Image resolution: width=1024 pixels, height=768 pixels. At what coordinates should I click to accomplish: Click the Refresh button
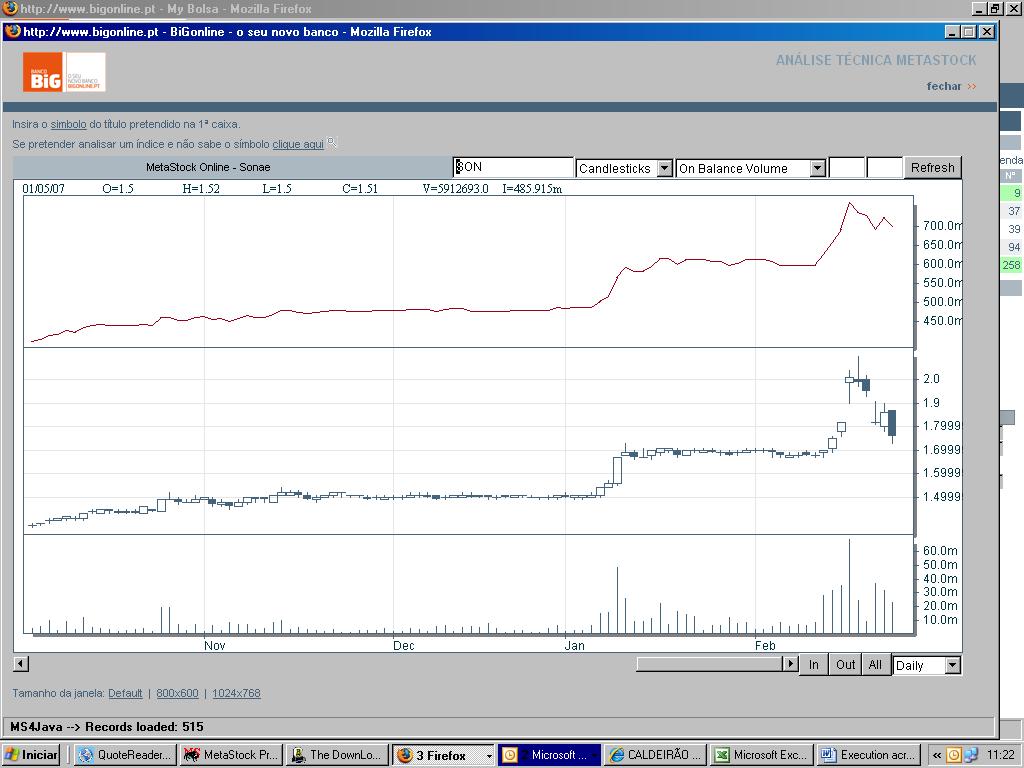click(933, 168)
